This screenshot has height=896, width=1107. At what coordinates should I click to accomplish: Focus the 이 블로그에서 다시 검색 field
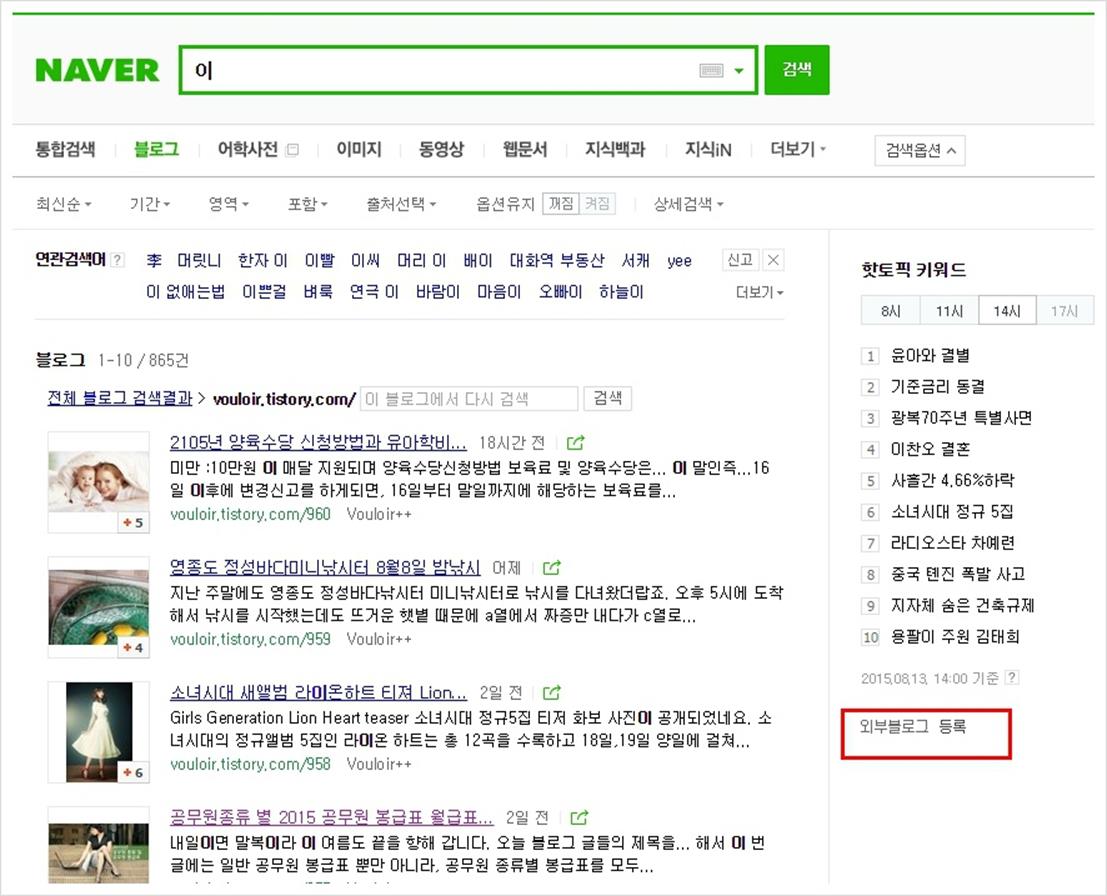tap(469, 399)
